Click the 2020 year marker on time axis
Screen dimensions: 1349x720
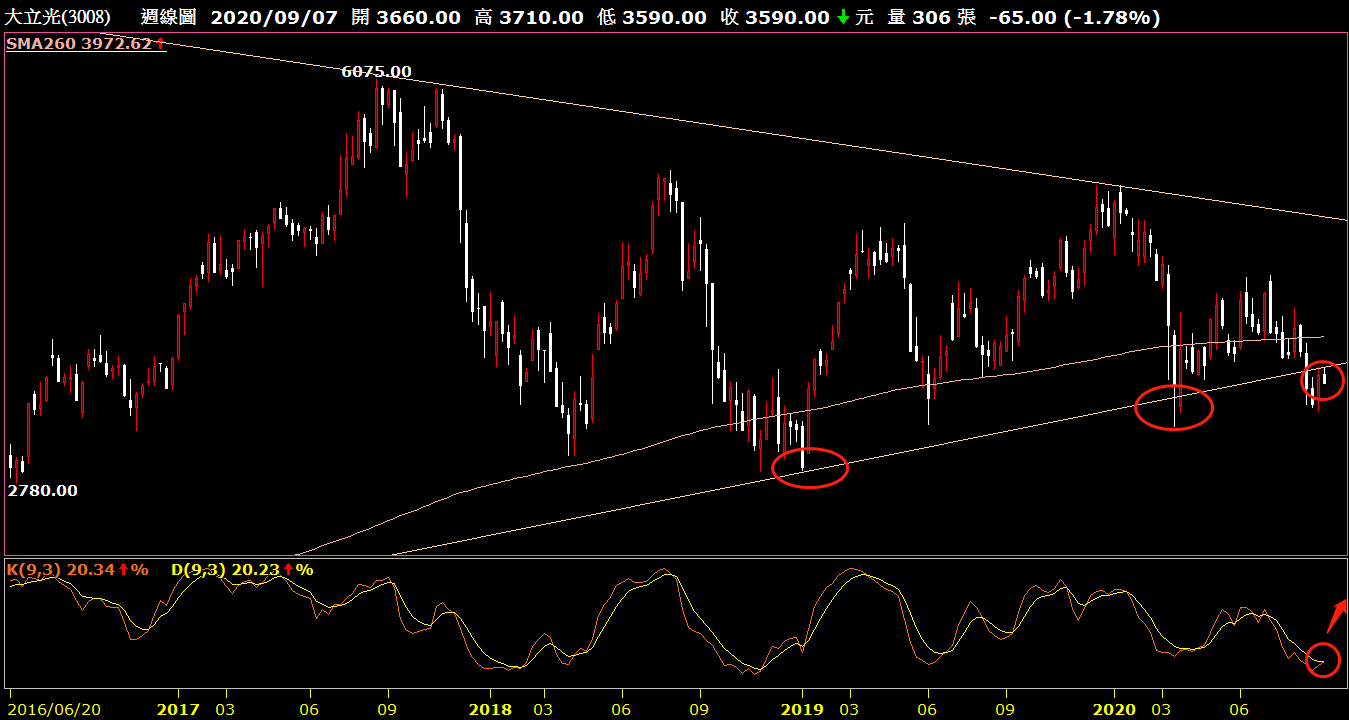click(1114, 709)
